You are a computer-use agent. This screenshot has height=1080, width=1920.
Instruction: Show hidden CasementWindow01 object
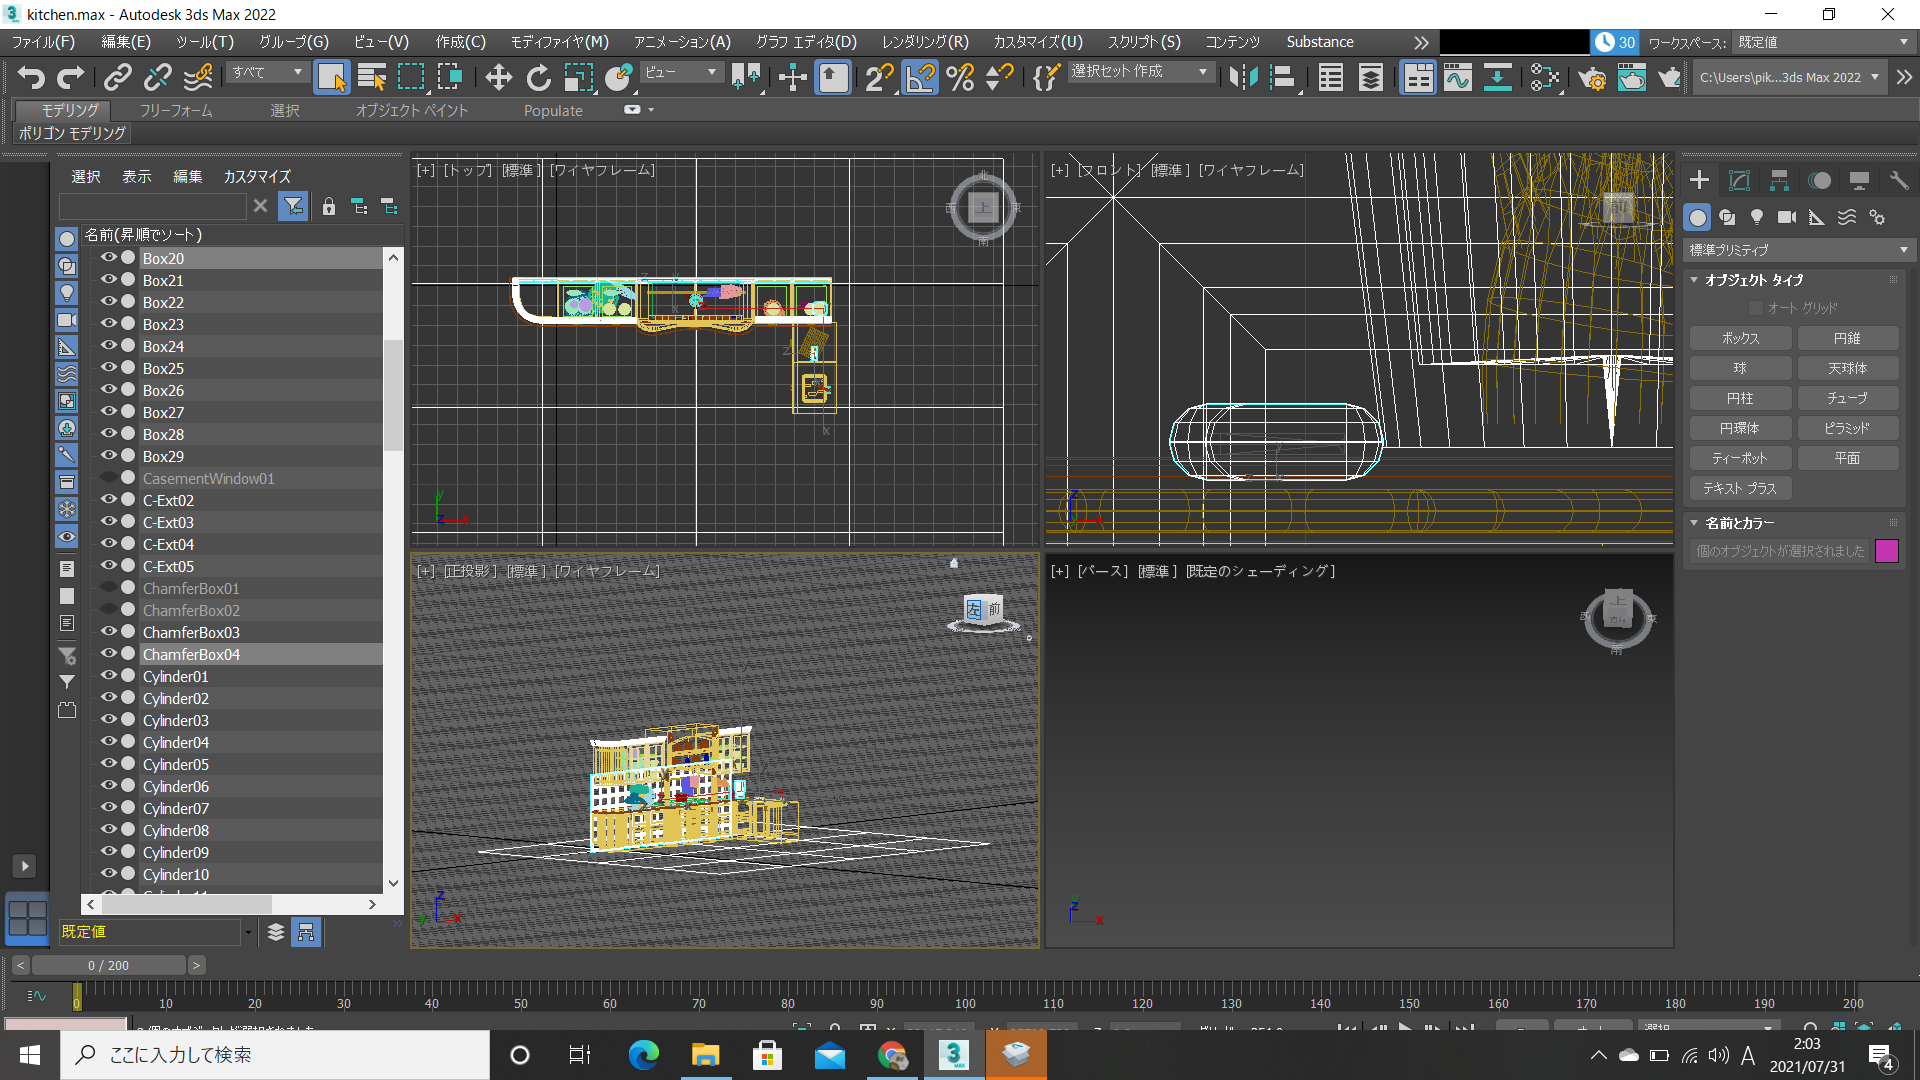coord(108,478)
